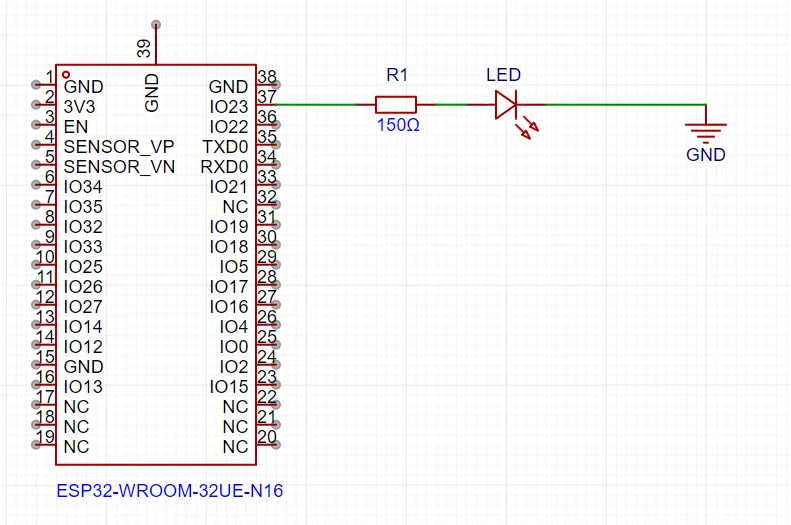
Task: Click the IO0 pin label
Action: pyautogui.click(x=234, y=347)
